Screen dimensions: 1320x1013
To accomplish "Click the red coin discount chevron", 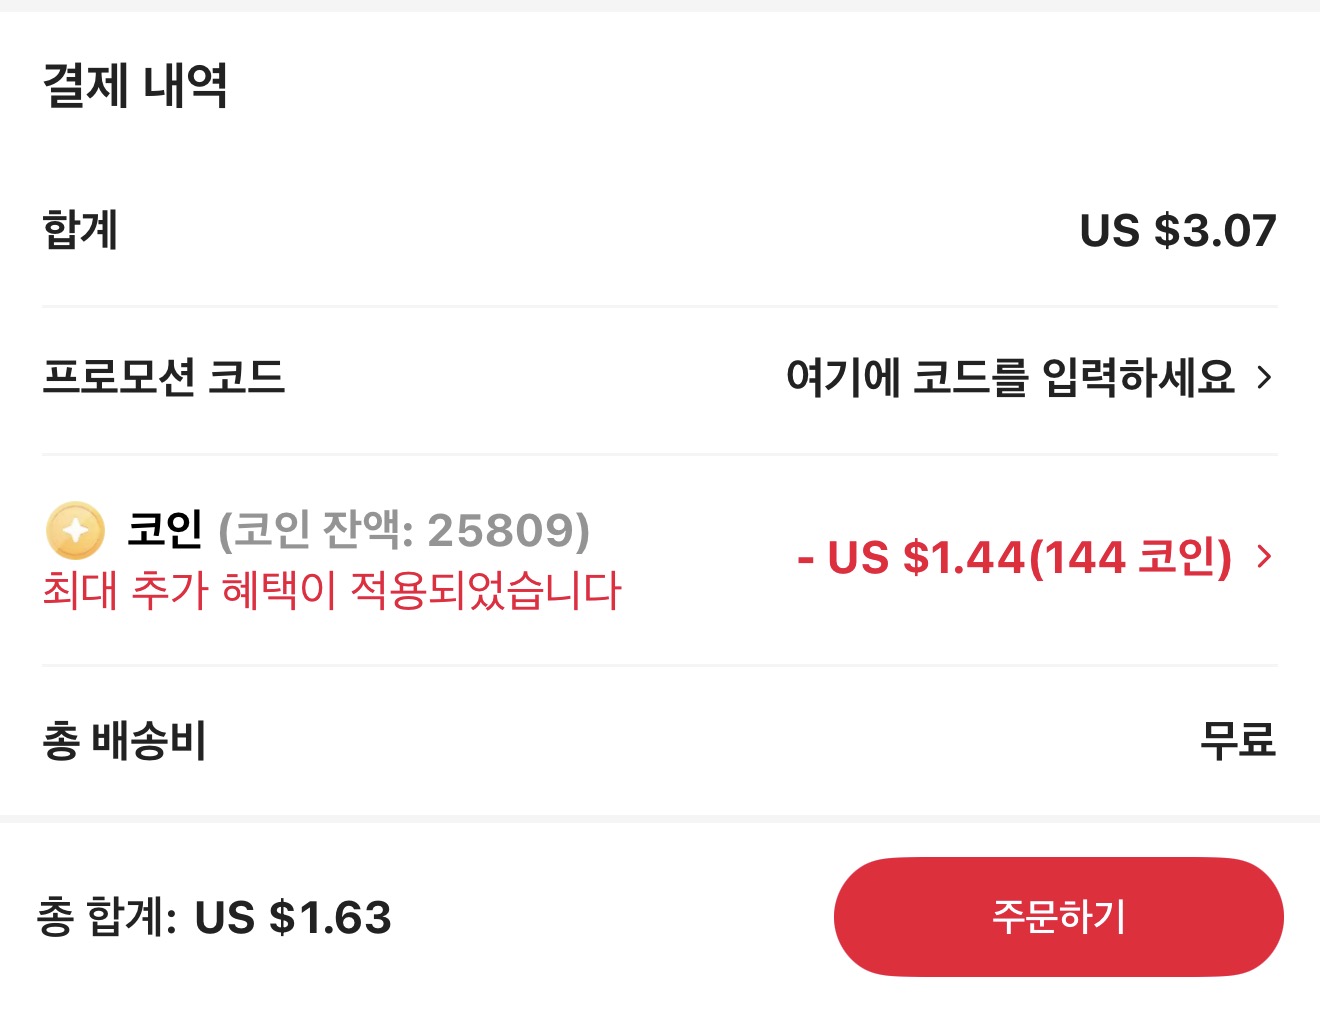I will (x=1267, y=557).
